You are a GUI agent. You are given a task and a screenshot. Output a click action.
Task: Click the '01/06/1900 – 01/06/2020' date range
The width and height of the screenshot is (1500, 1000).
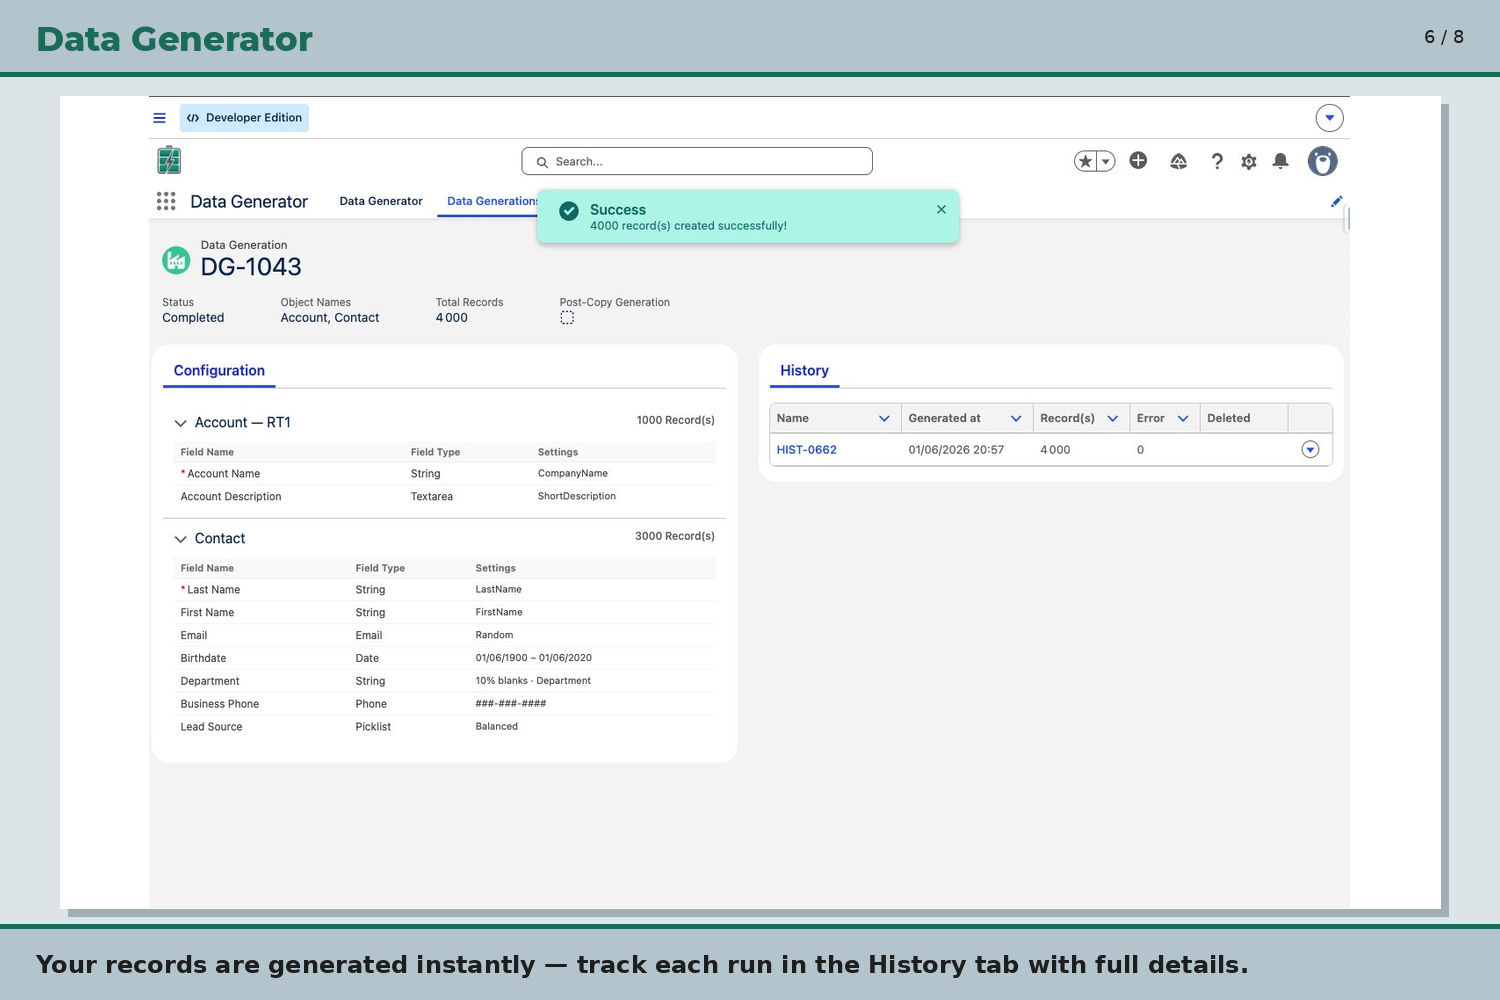click(534, 658)
